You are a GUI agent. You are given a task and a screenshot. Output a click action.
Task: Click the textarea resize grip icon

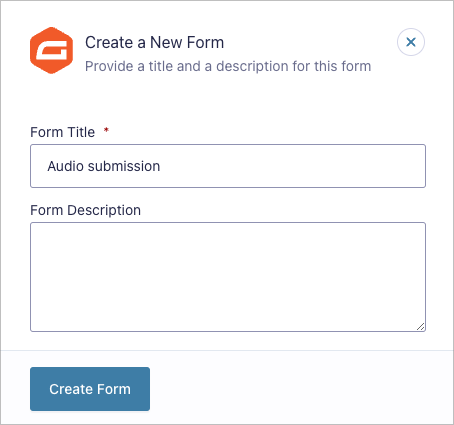(421, 327)
